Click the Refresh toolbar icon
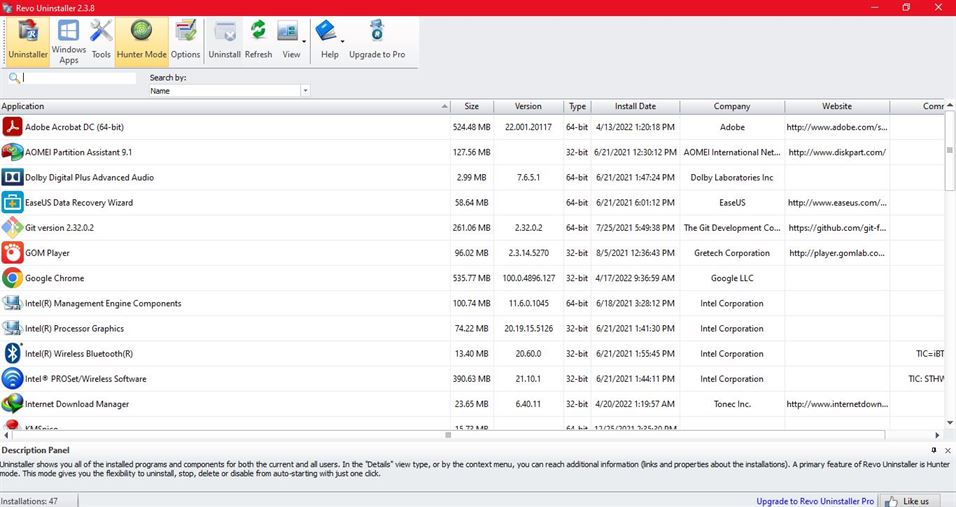This screenshot has width=956, height=507. click(258, 42)
